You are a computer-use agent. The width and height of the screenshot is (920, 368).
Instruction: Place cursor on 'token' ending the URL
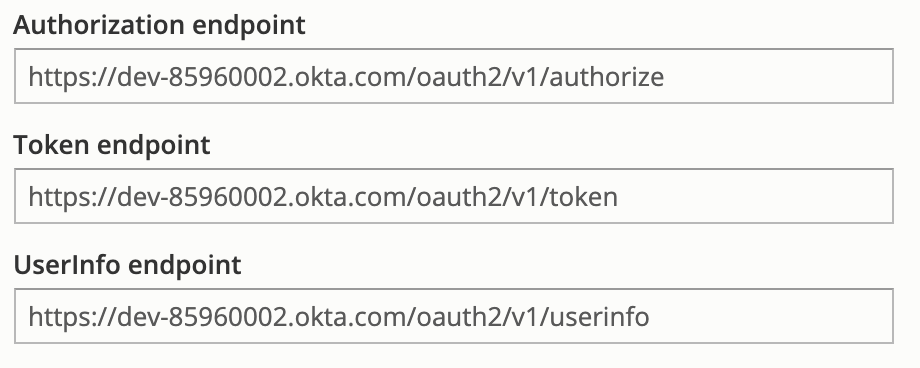point(583,197)
